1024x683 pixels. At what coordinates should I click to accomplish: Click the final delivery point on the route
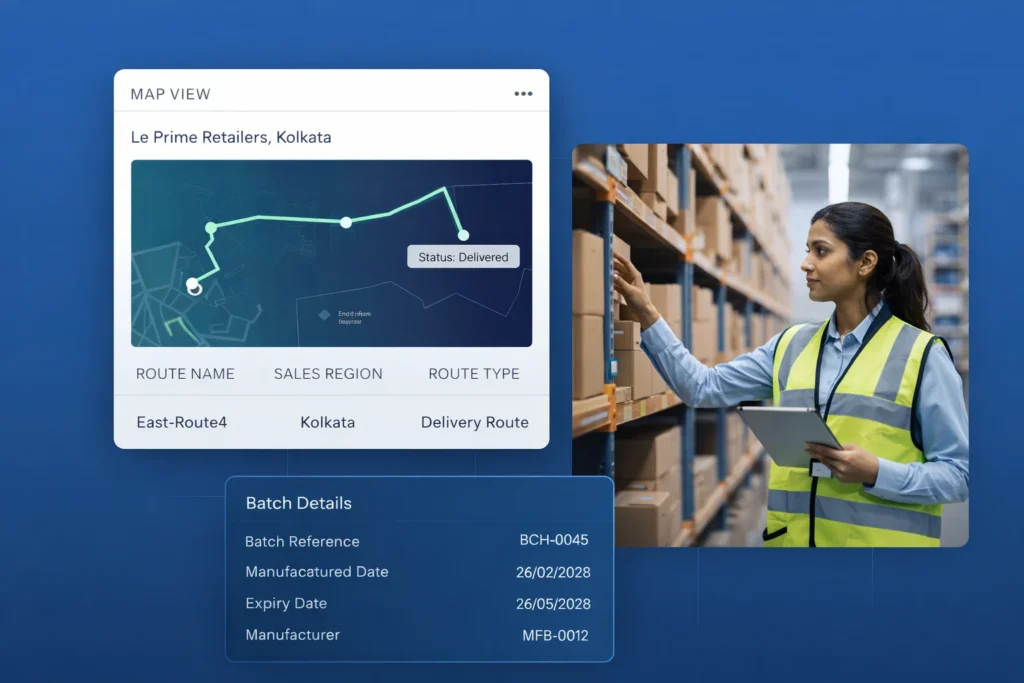[463, 235]
